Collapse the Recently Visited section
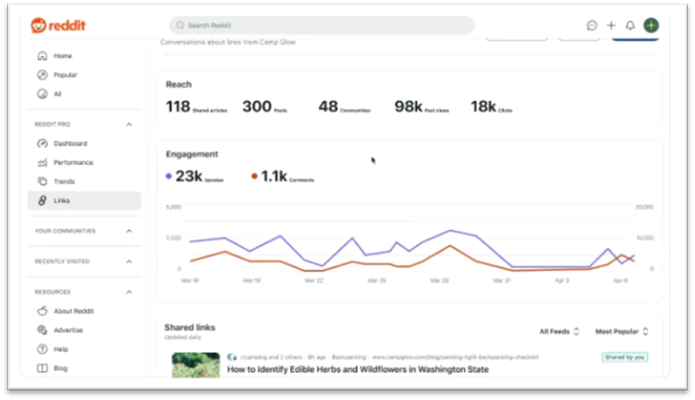 click(x=129, y=261)
